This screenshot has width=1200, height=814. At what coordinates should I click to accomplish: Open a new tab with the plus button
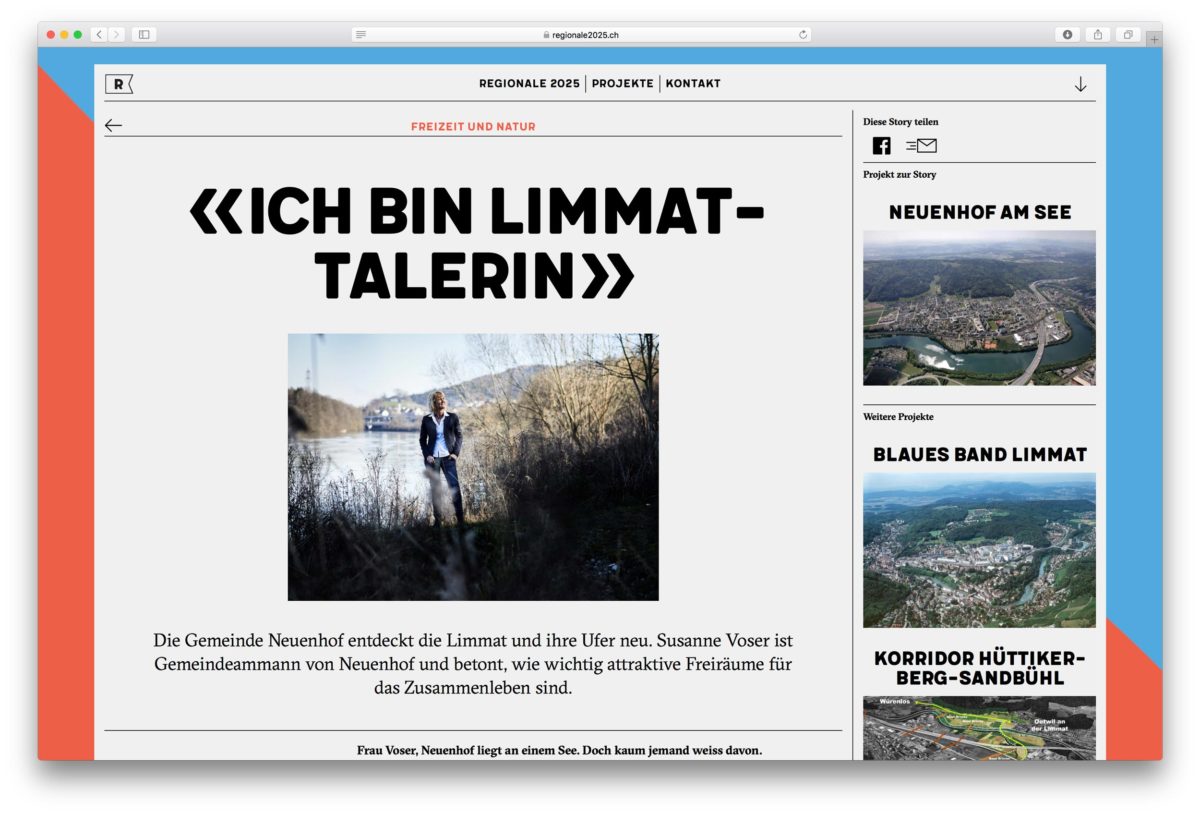click(x=1153, y=39)
